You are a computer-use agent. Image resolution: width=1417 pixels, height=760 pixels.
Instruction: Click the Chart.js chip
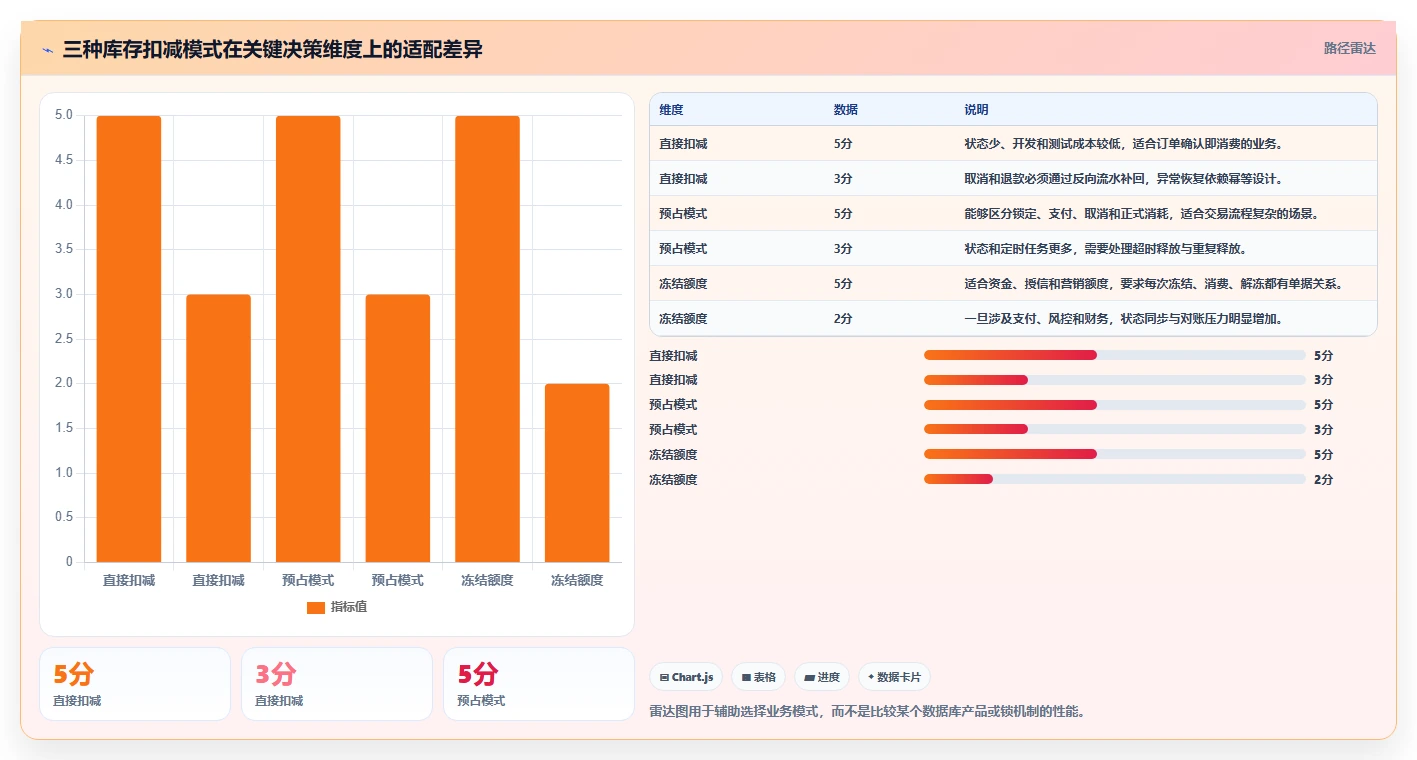point(686,677)
